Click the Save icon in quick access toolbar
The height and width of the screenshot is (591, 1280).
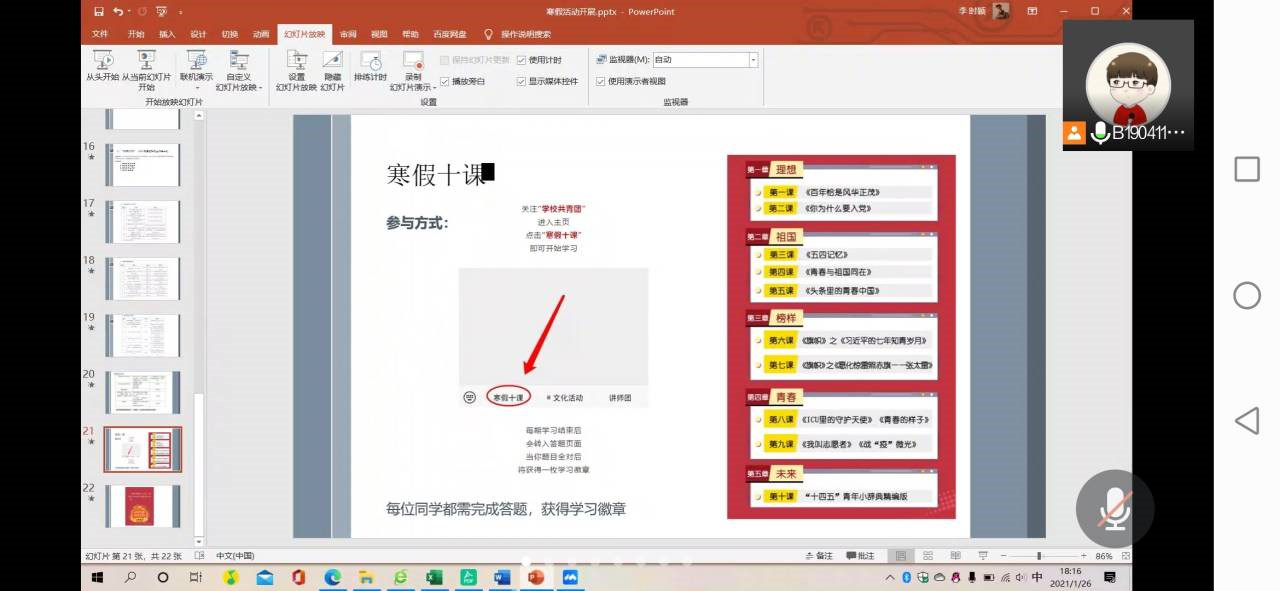[98, 11]
